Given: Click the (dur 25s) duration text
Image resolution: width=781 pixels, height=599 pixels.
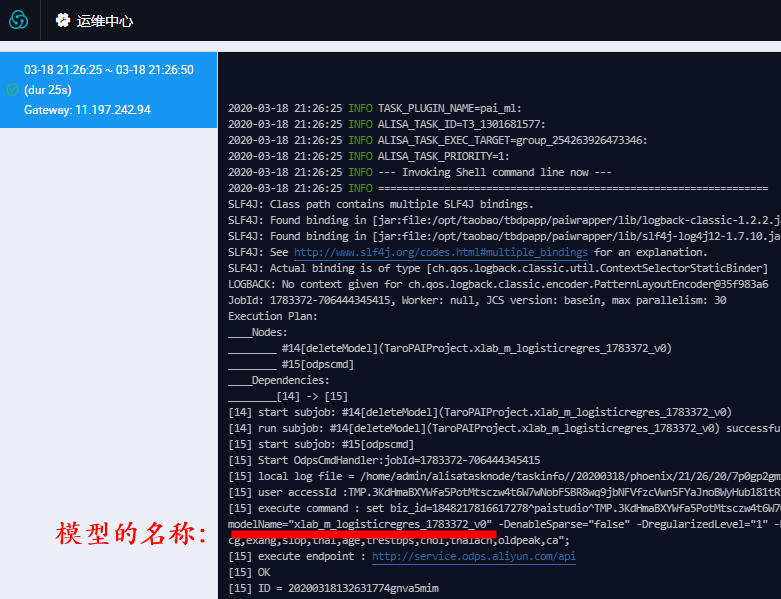Looking at the screenshot, I should pos(48,90).
